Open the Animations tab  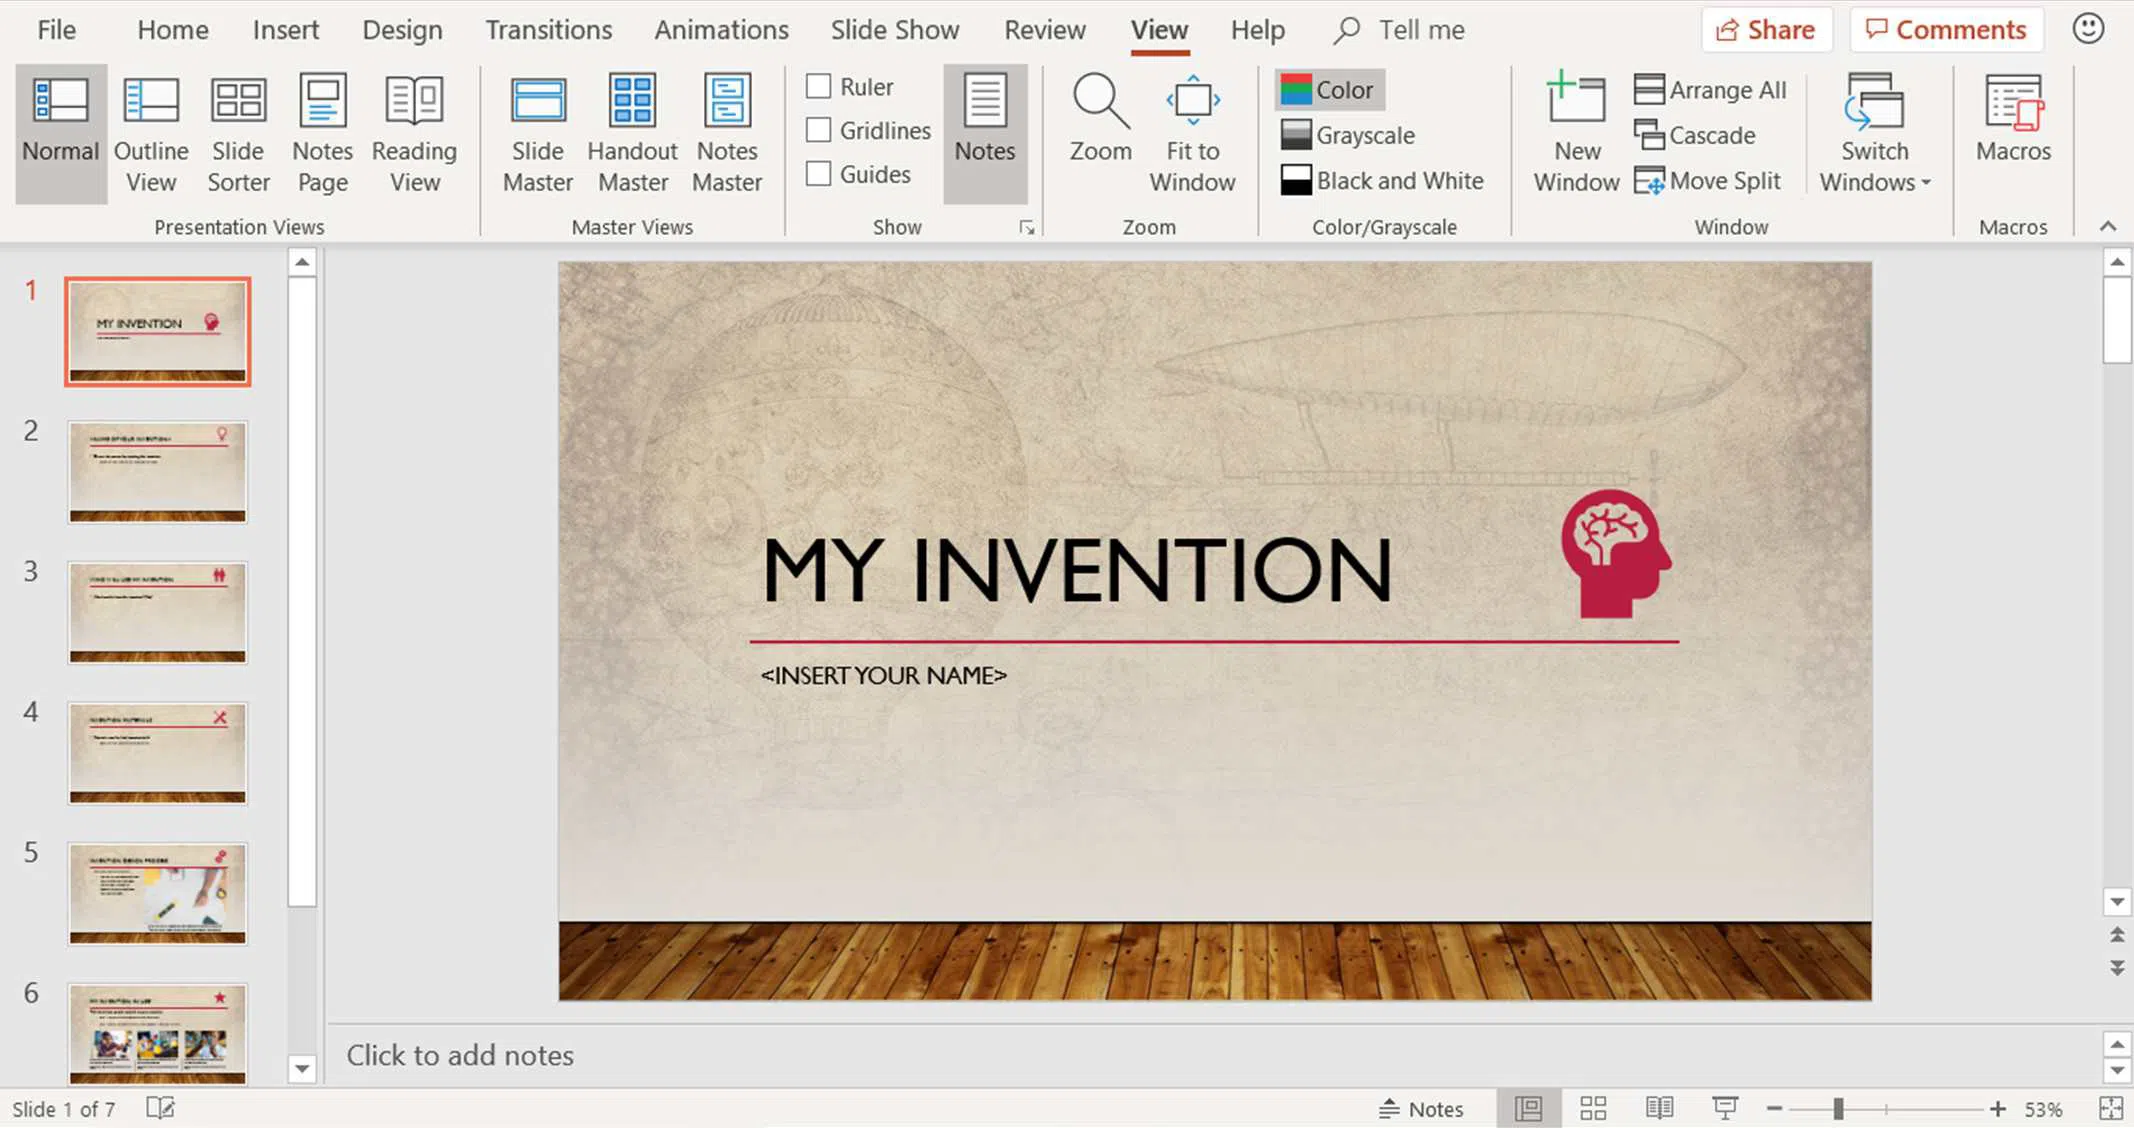coord(721,30)
